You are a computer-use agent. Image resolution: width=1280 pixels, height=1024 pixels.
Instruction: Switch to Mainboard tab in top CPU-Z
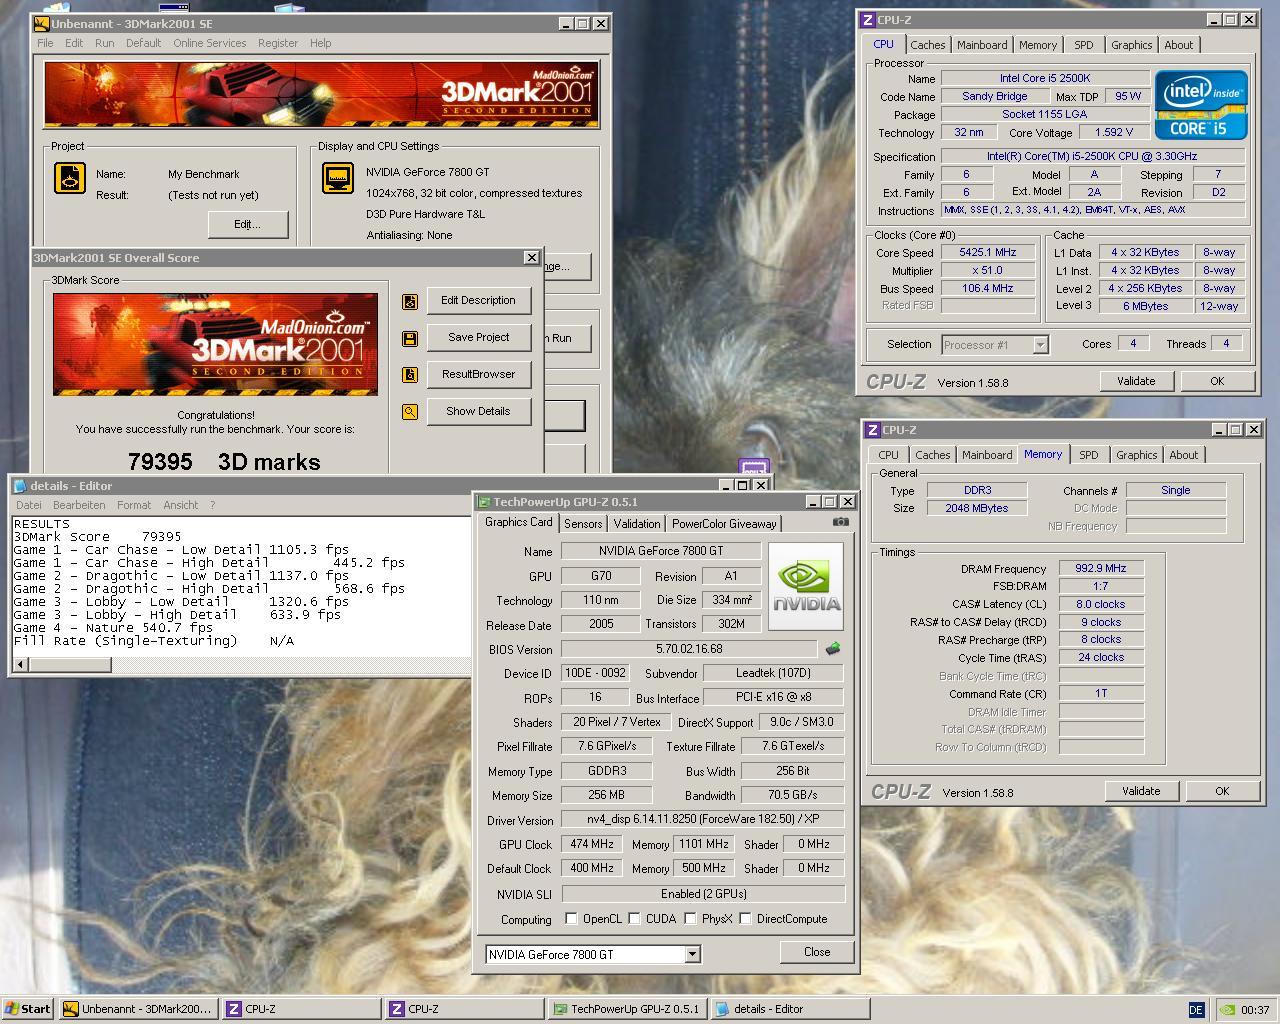coord(982,45)
